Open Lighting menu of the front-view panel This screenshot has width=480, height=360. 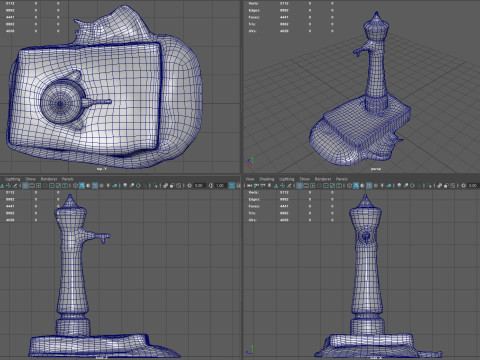click(287, 179)
